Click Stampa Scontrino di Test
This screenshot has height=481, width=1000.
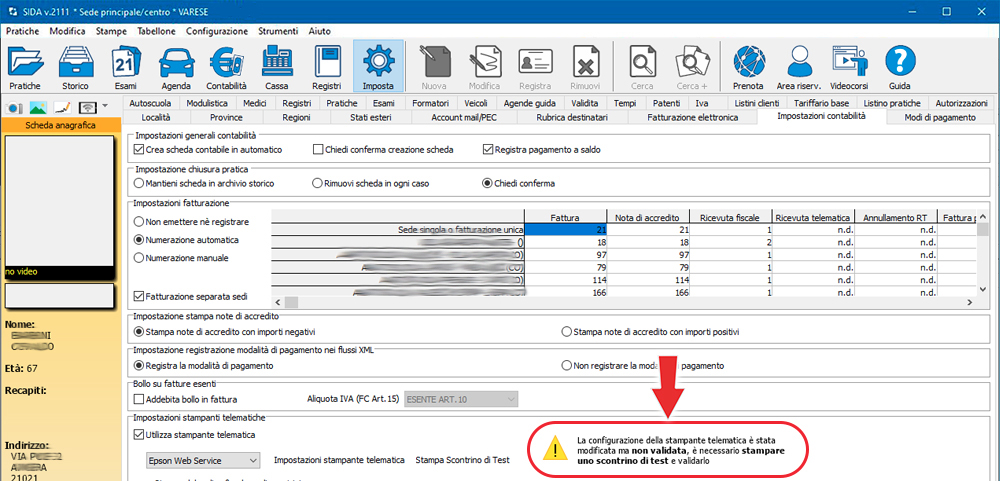pyautogui.click(x=465, y=460)
